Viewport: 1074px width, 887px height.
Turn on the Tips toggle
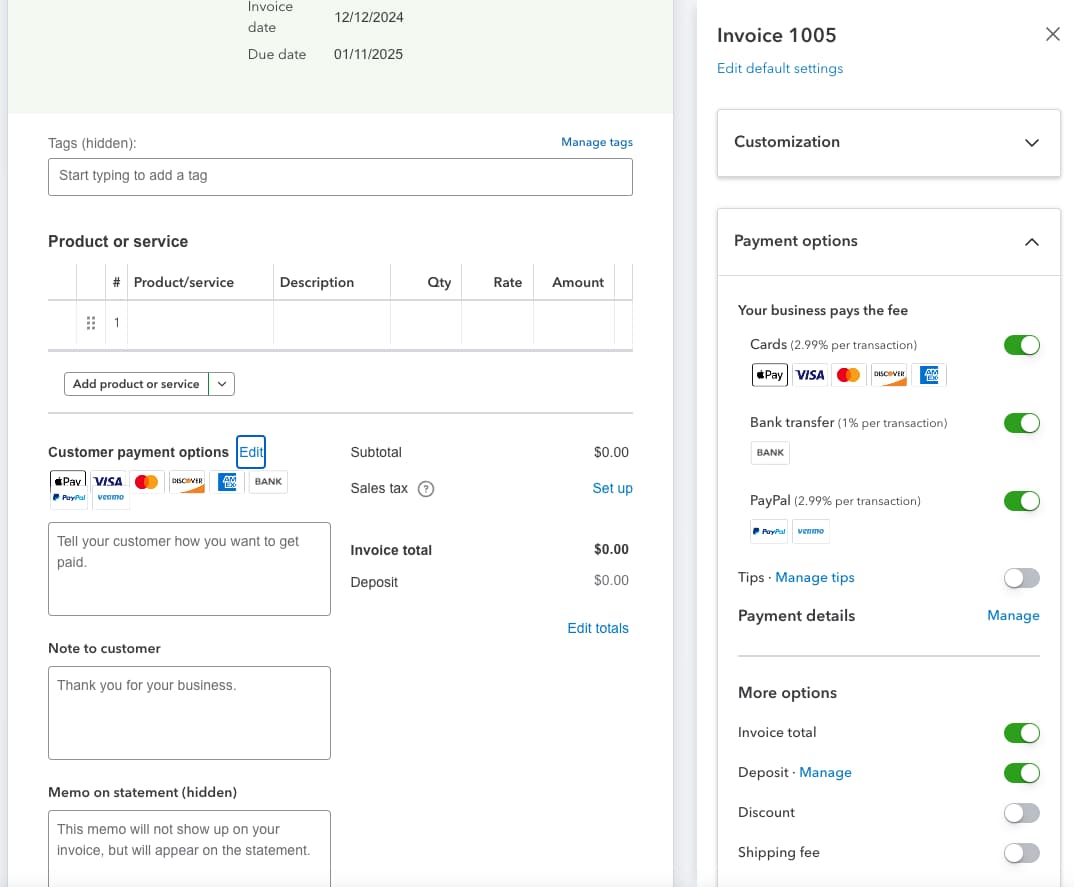point(1021,578)
